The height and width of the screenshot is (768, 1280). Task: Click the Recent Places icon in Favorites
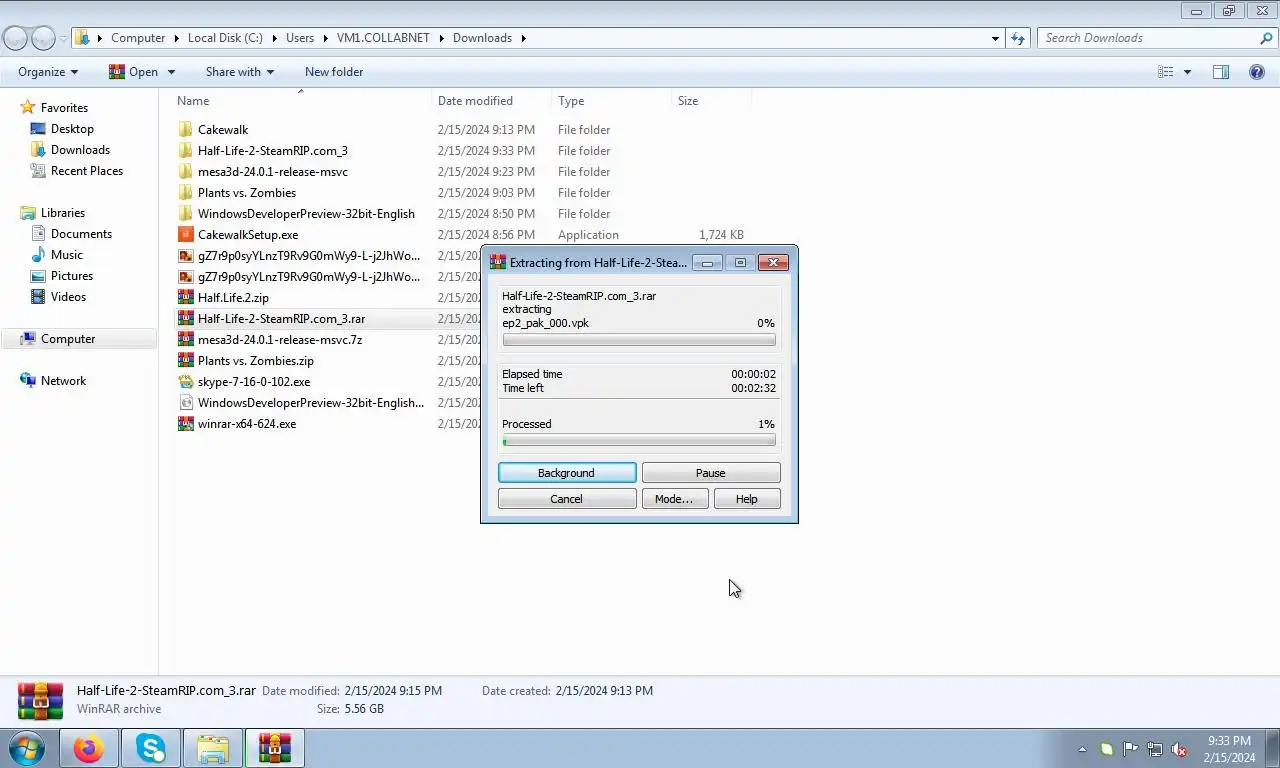pos(38,170)
